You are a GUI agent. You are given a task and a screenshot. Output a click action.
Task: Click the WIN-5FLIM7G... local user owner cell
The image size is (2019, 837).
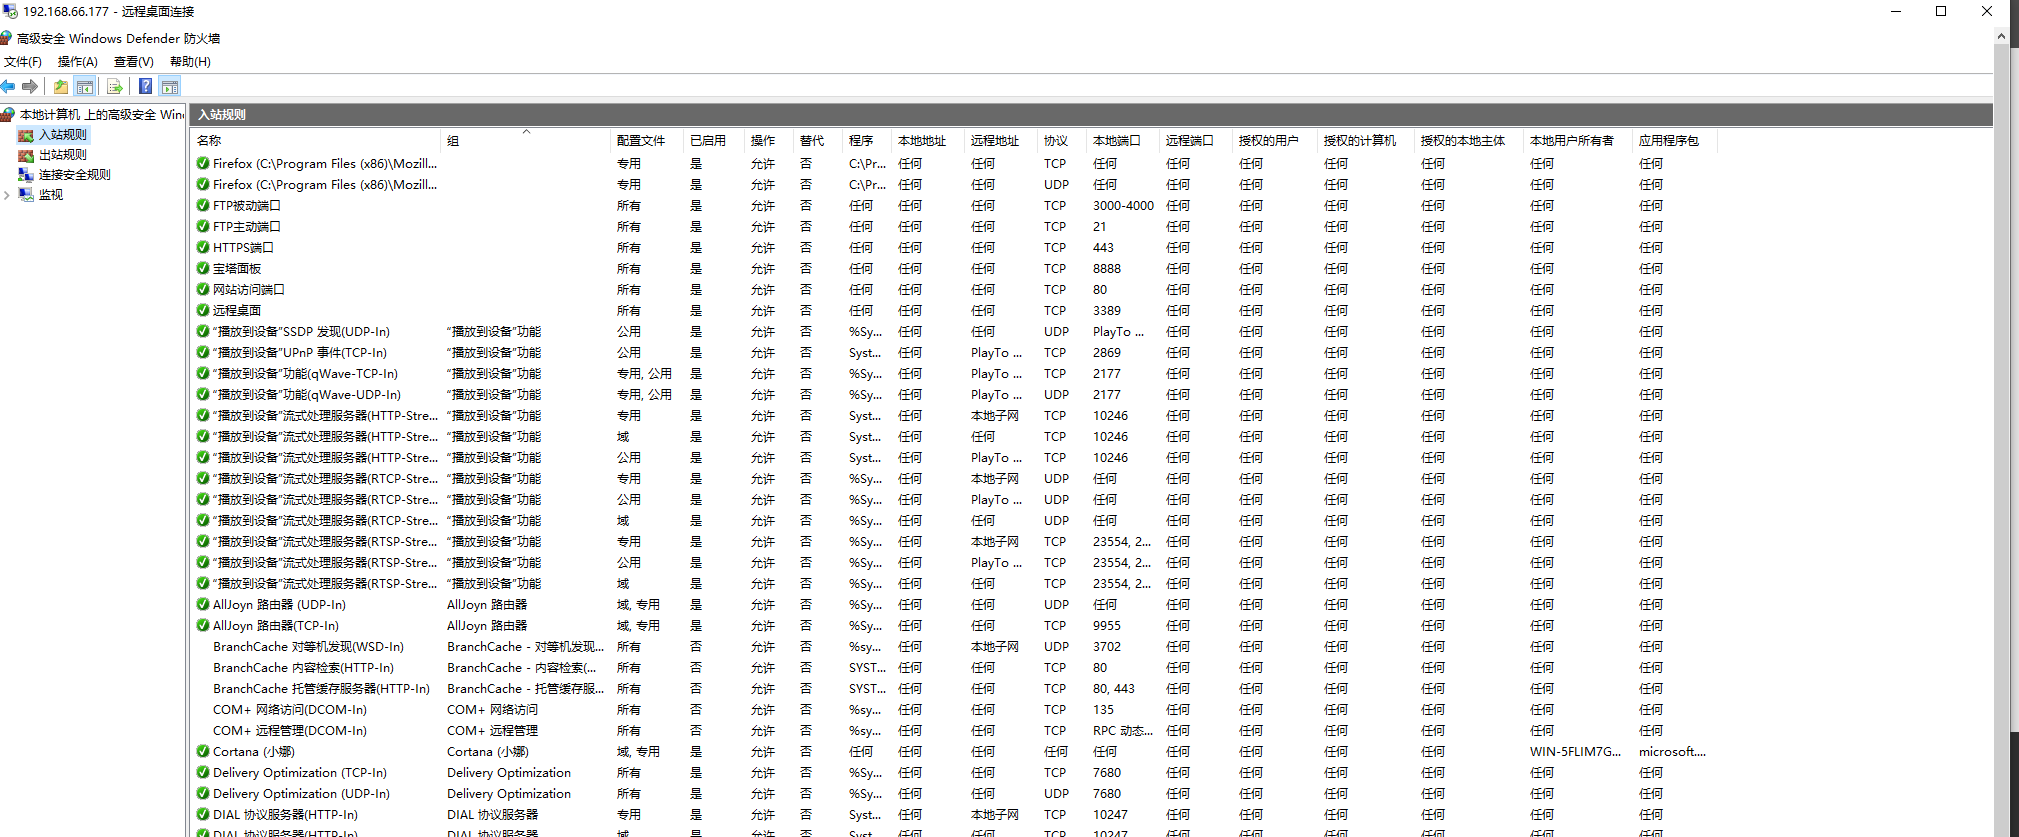tap(1575, 752)
